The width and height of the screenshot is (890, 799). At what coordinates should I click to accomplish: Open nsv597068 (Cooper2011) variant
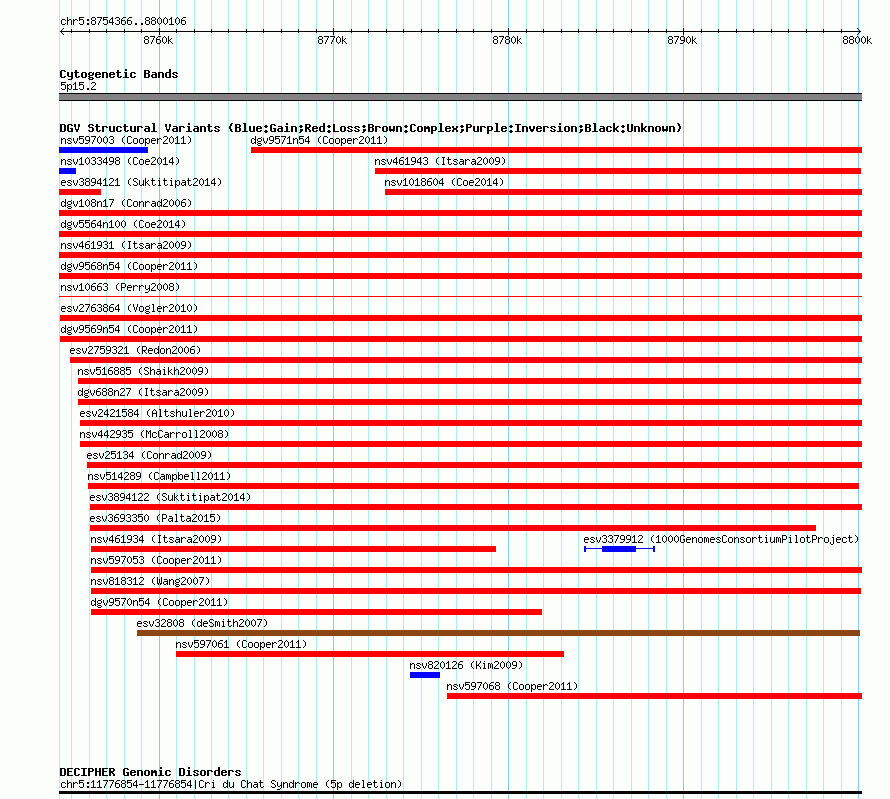[512, 686]
